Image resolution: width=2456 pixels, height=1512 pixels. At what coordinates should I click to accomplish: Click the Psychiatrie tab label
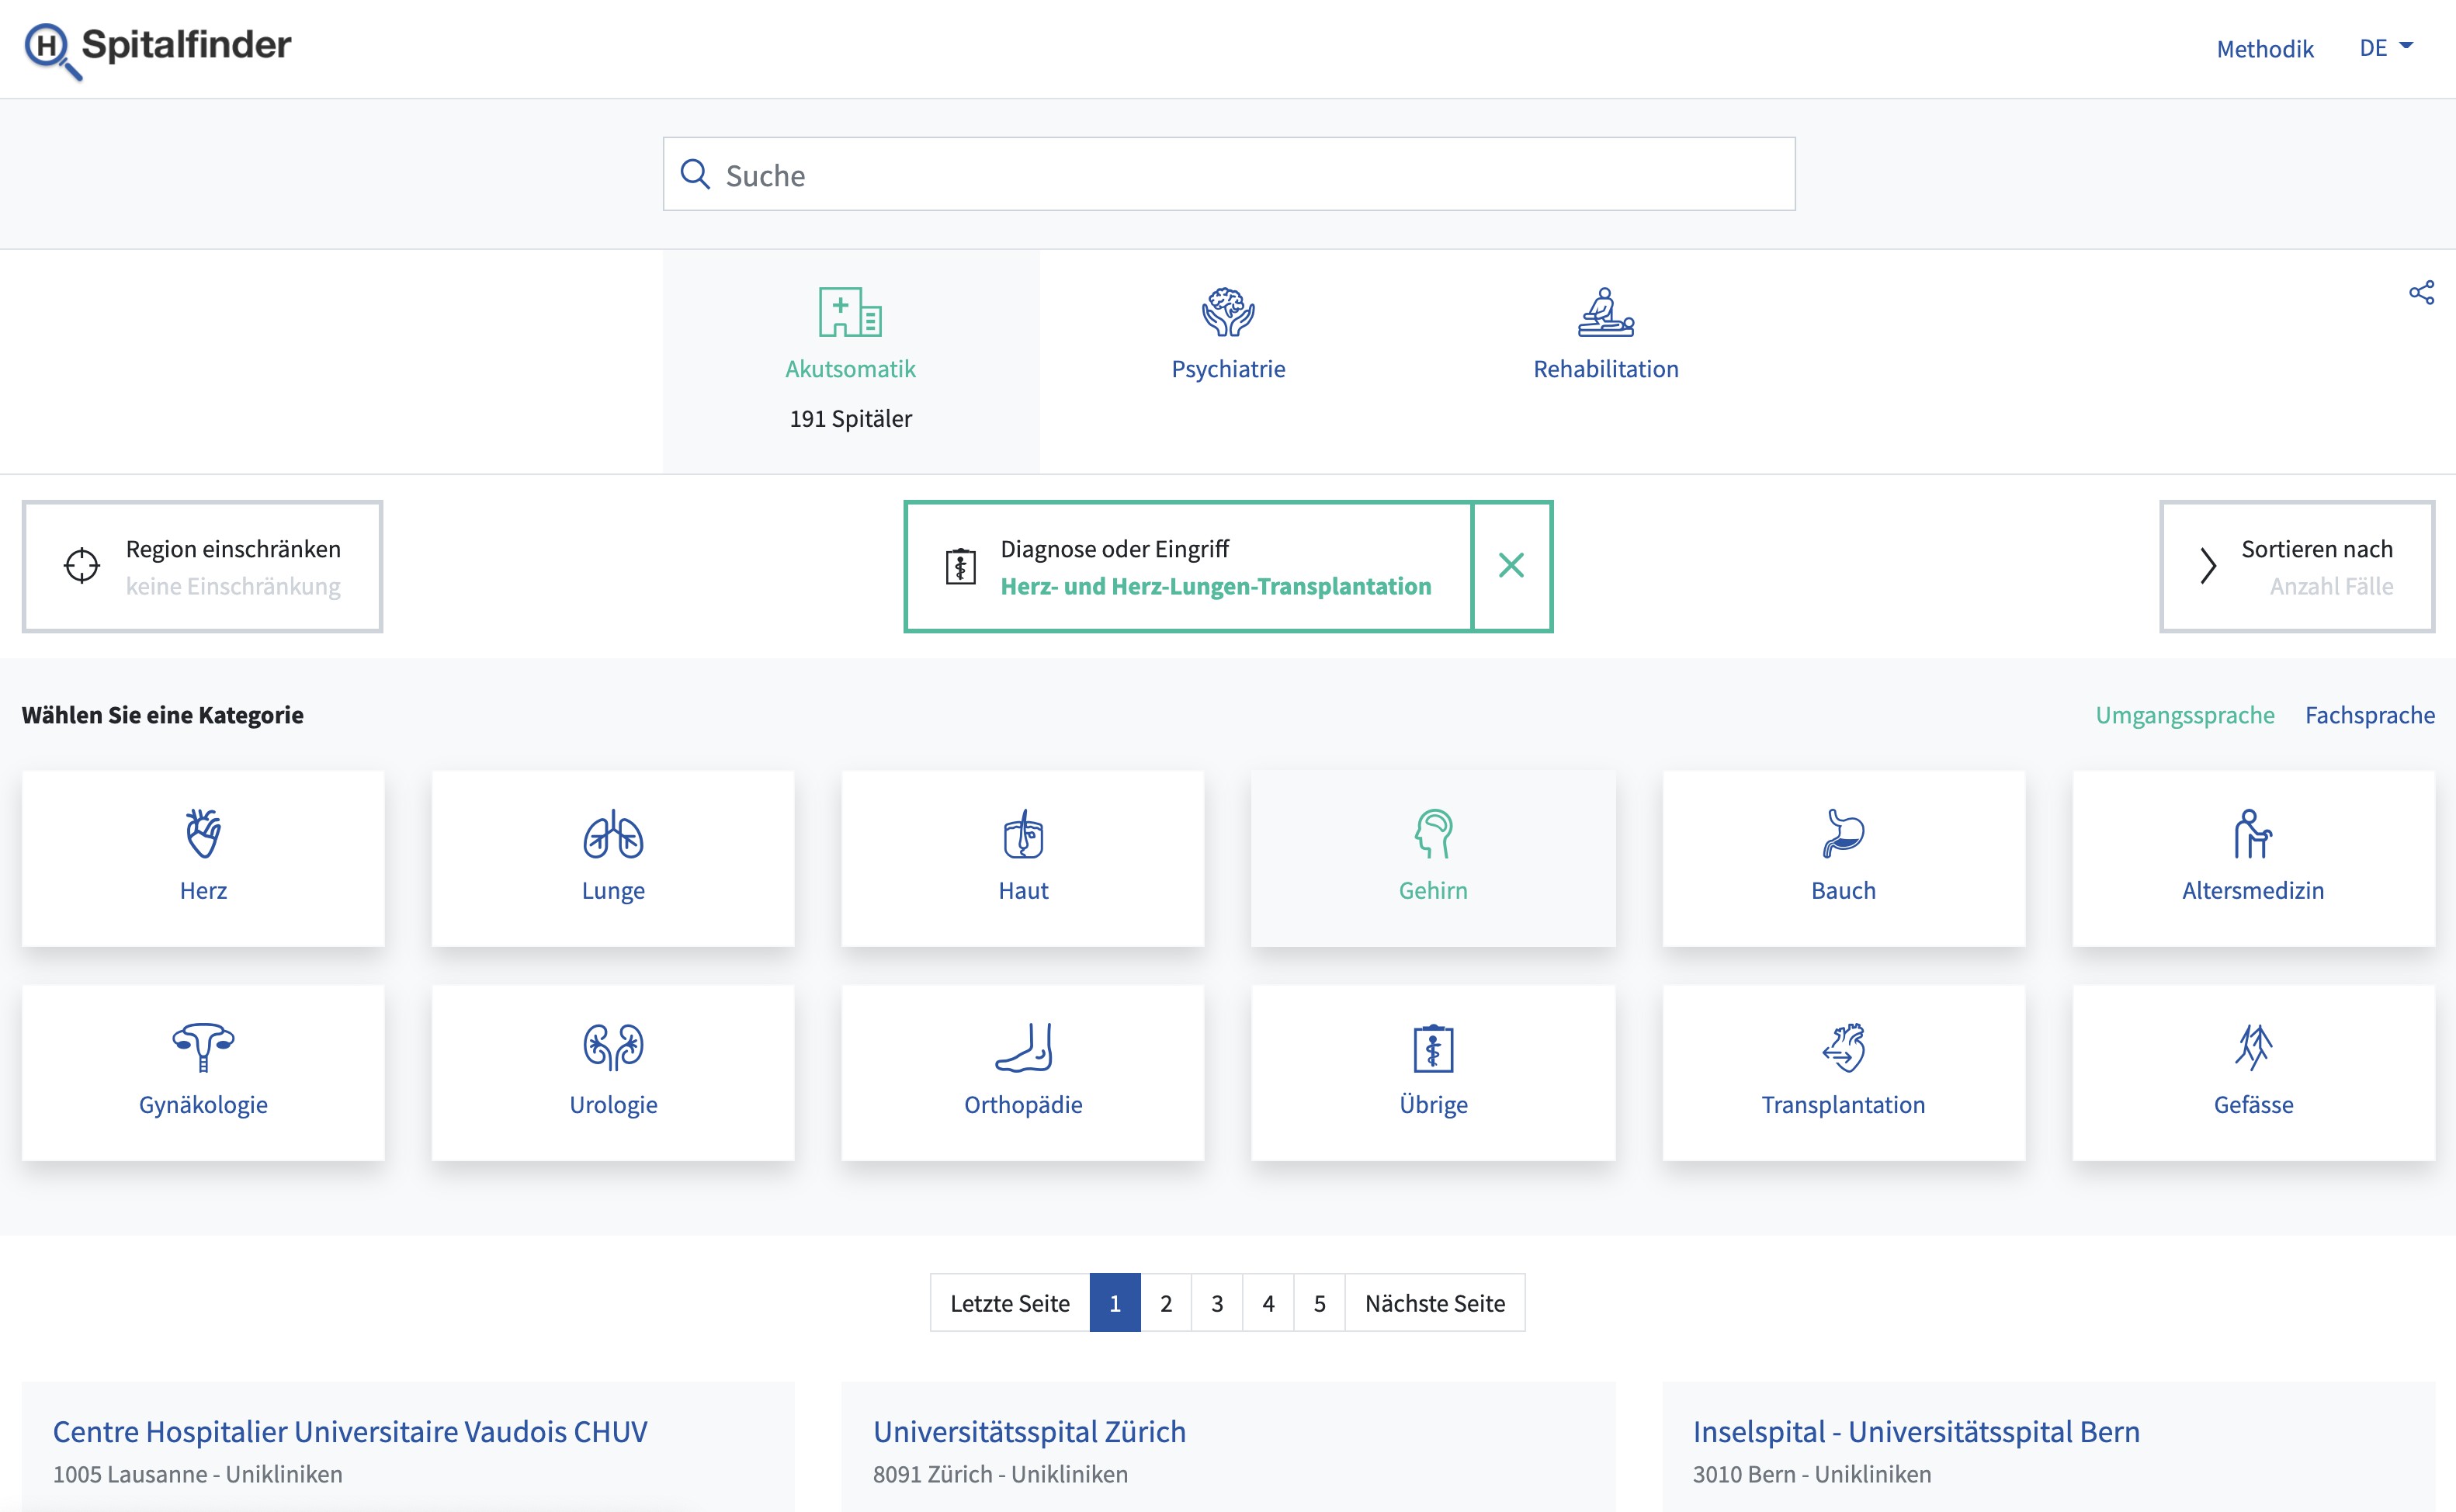point(1228,369)
